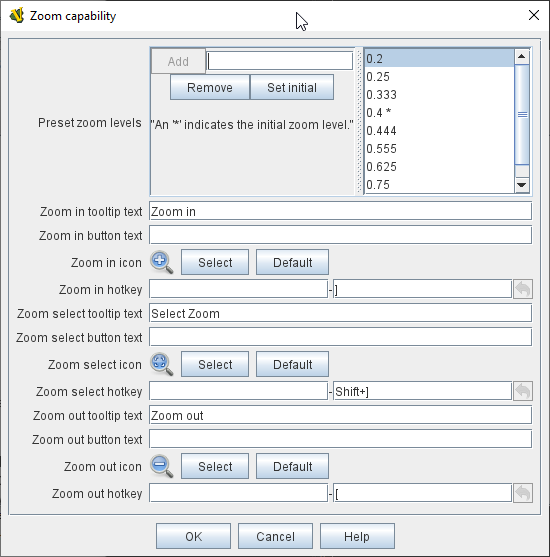Click the Set initial button
Screen dimensions: 550x557
292,87
